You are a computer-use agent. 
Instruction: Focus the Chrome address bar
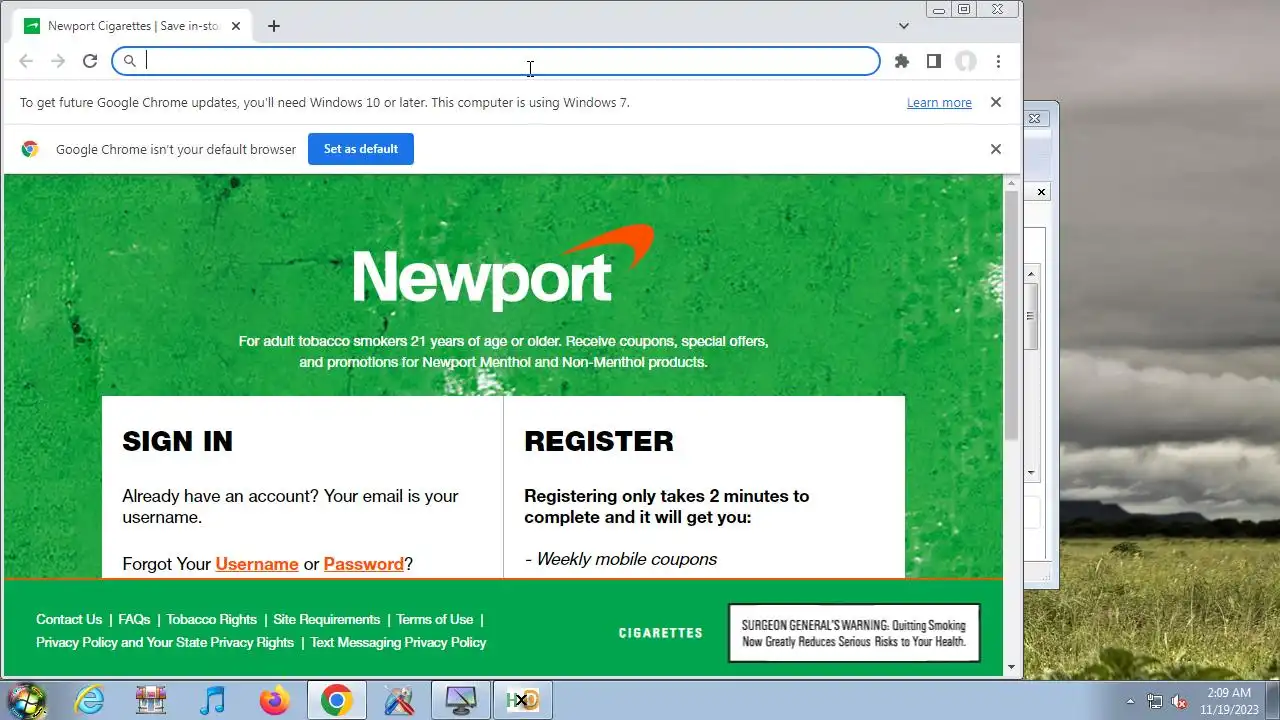tap(496, 61)
